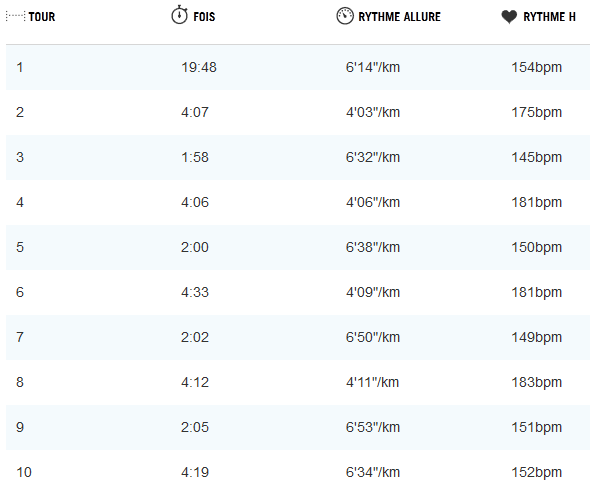This screenshot has height=495, width=590.
Task: Click the 4'11"/km pace cell
Action: point(372,382)
